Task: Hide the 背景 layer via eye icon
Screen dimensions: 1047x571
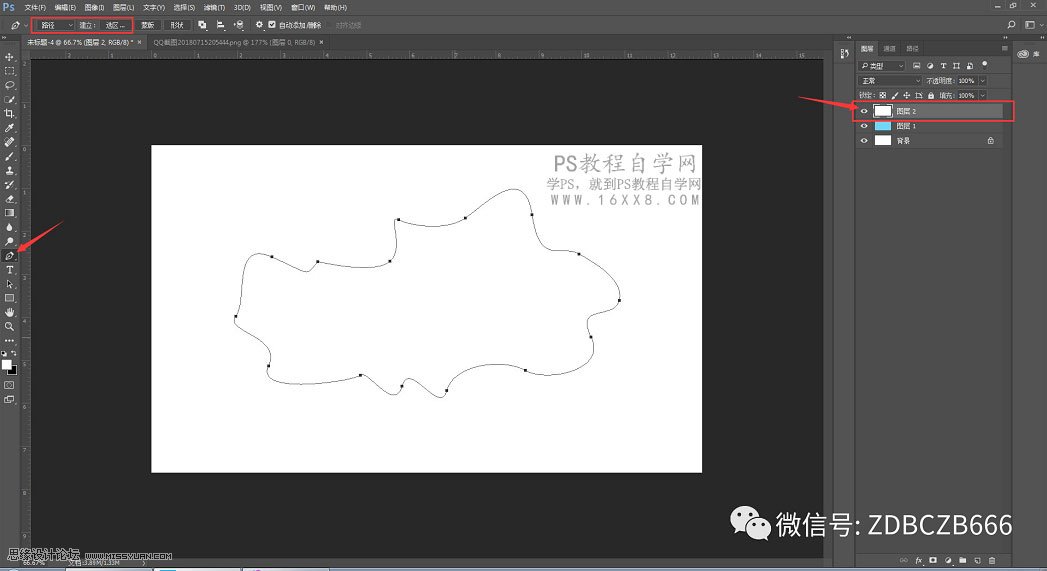Action: click(x=864, y=140)
